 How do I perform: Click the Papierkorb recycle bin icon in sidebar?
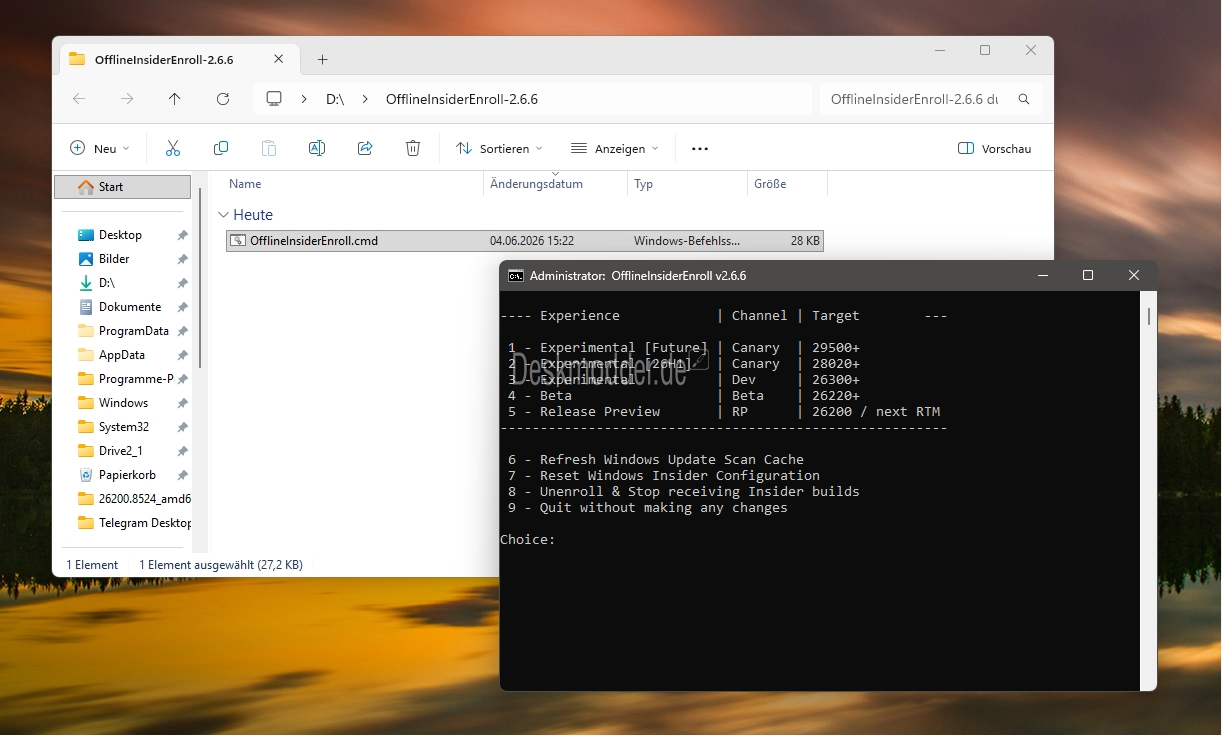86,475
